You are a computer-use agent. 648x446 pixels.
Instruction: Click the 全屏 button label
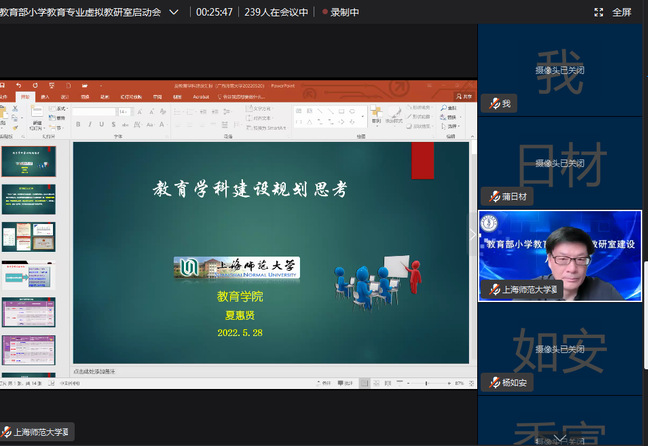coord(621,12)
